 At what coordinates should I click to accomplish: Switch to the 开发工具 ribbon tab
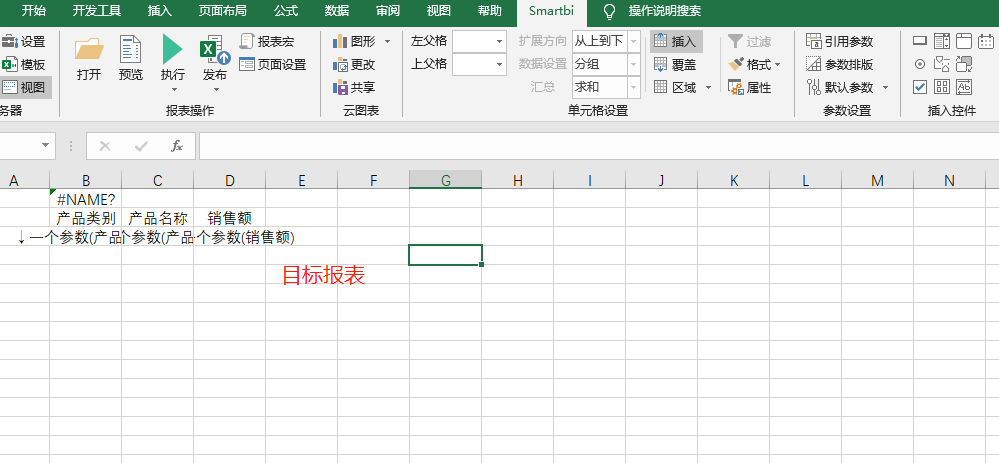point(97,11)
